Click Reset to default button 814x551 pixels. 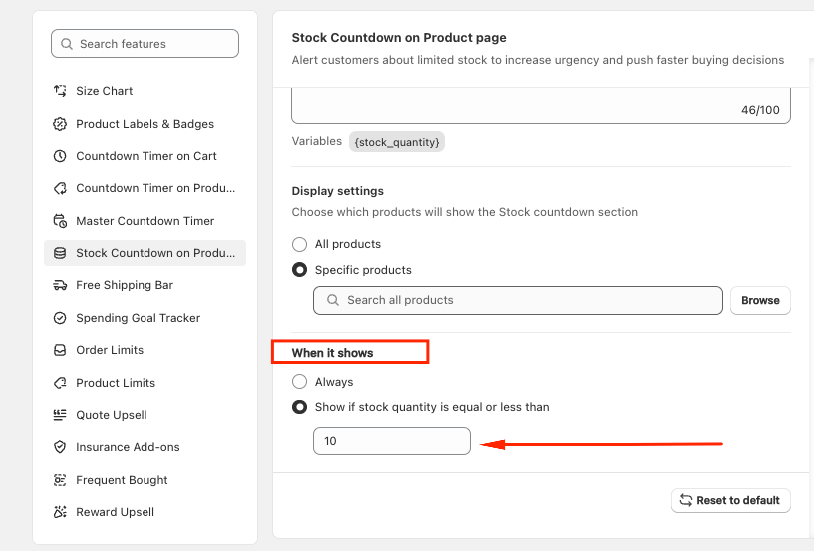[x=730, y=500]
